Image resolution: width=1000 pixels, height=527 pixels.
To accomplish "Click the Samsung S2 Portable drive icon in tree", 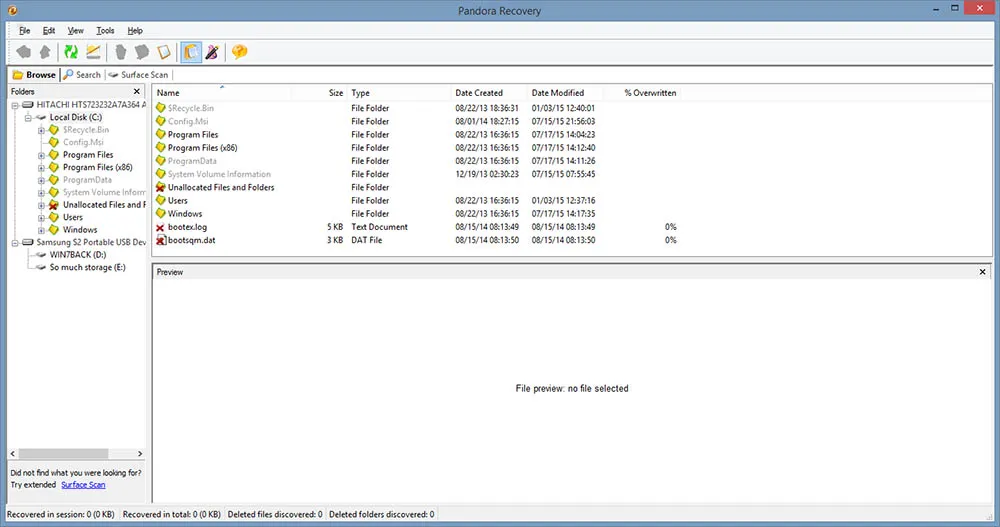I will click(27, 242).
